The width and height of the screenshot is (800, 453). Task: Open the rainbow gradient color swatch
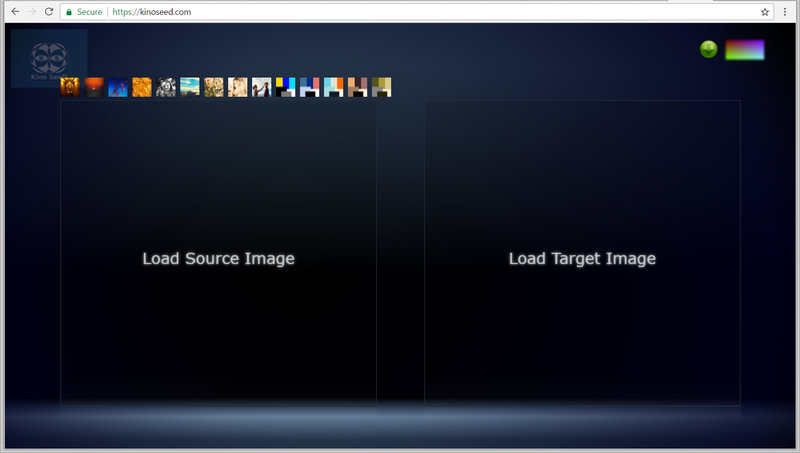click(744, 50)
